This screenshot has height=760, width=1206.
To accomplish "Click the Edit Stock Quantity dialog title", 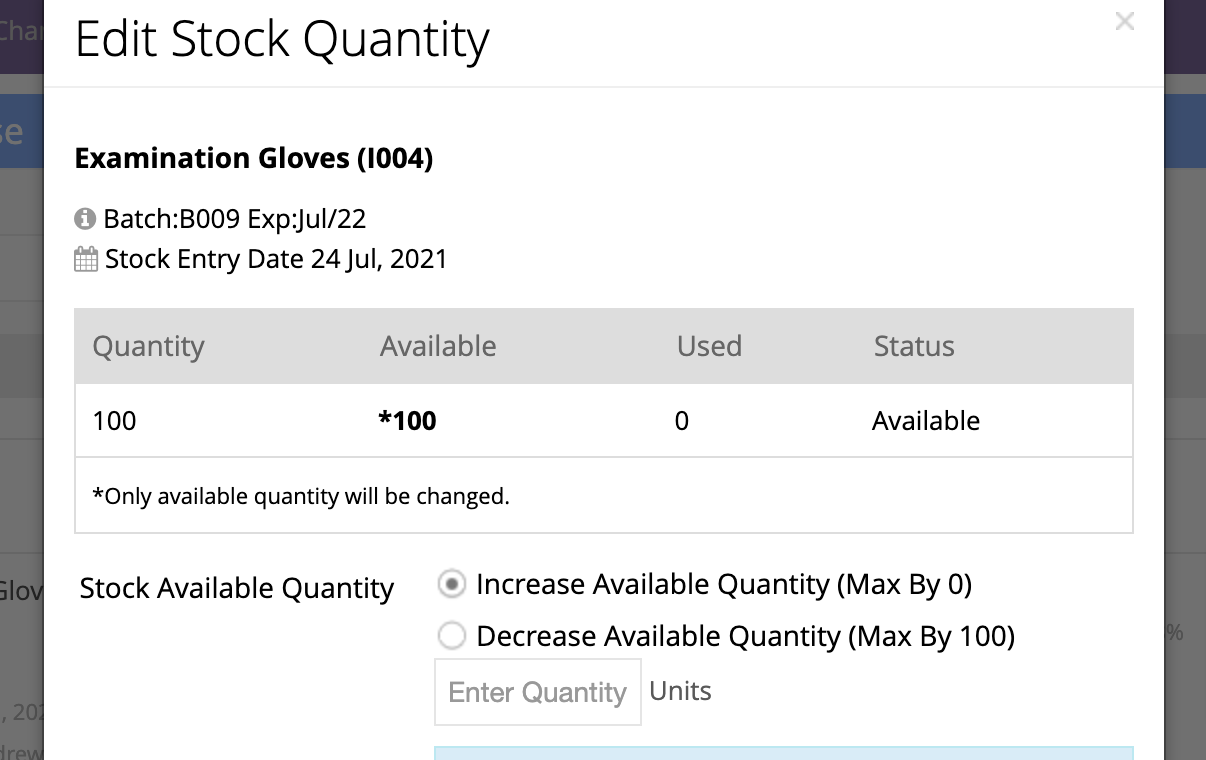I will [x=282, y=39].
